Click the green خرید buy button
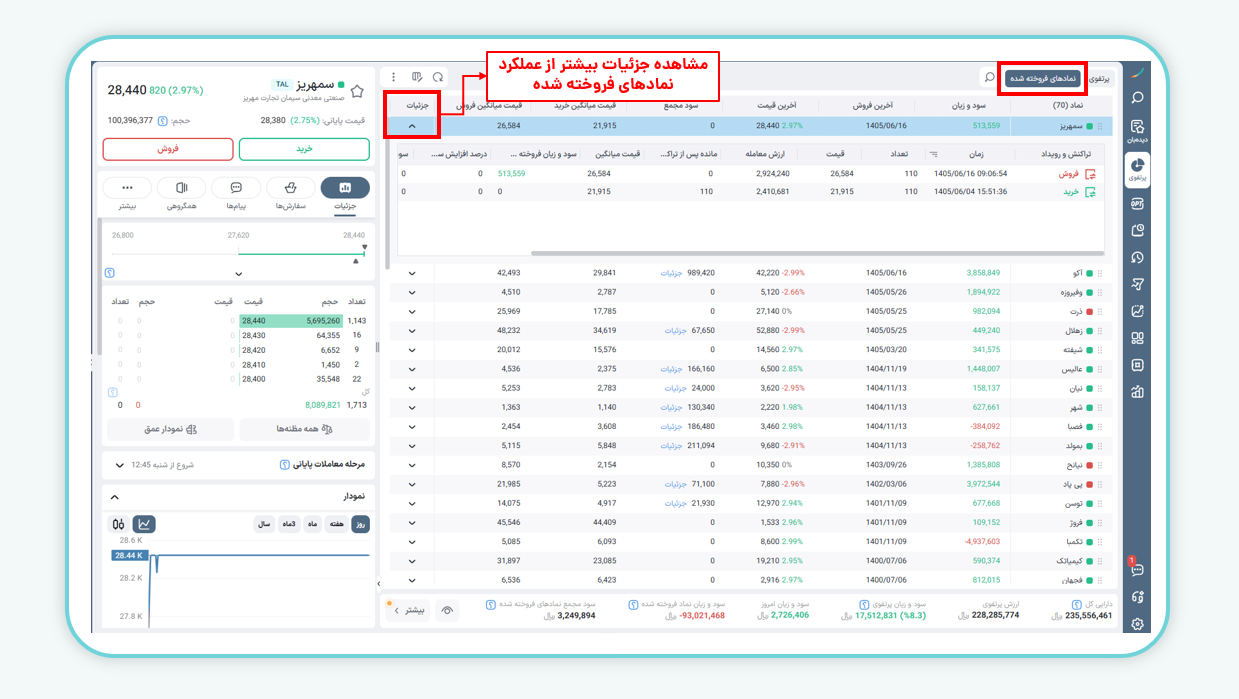Image resolution: width=1239 pixels, height=699 pixels. (x=304, y=149)
